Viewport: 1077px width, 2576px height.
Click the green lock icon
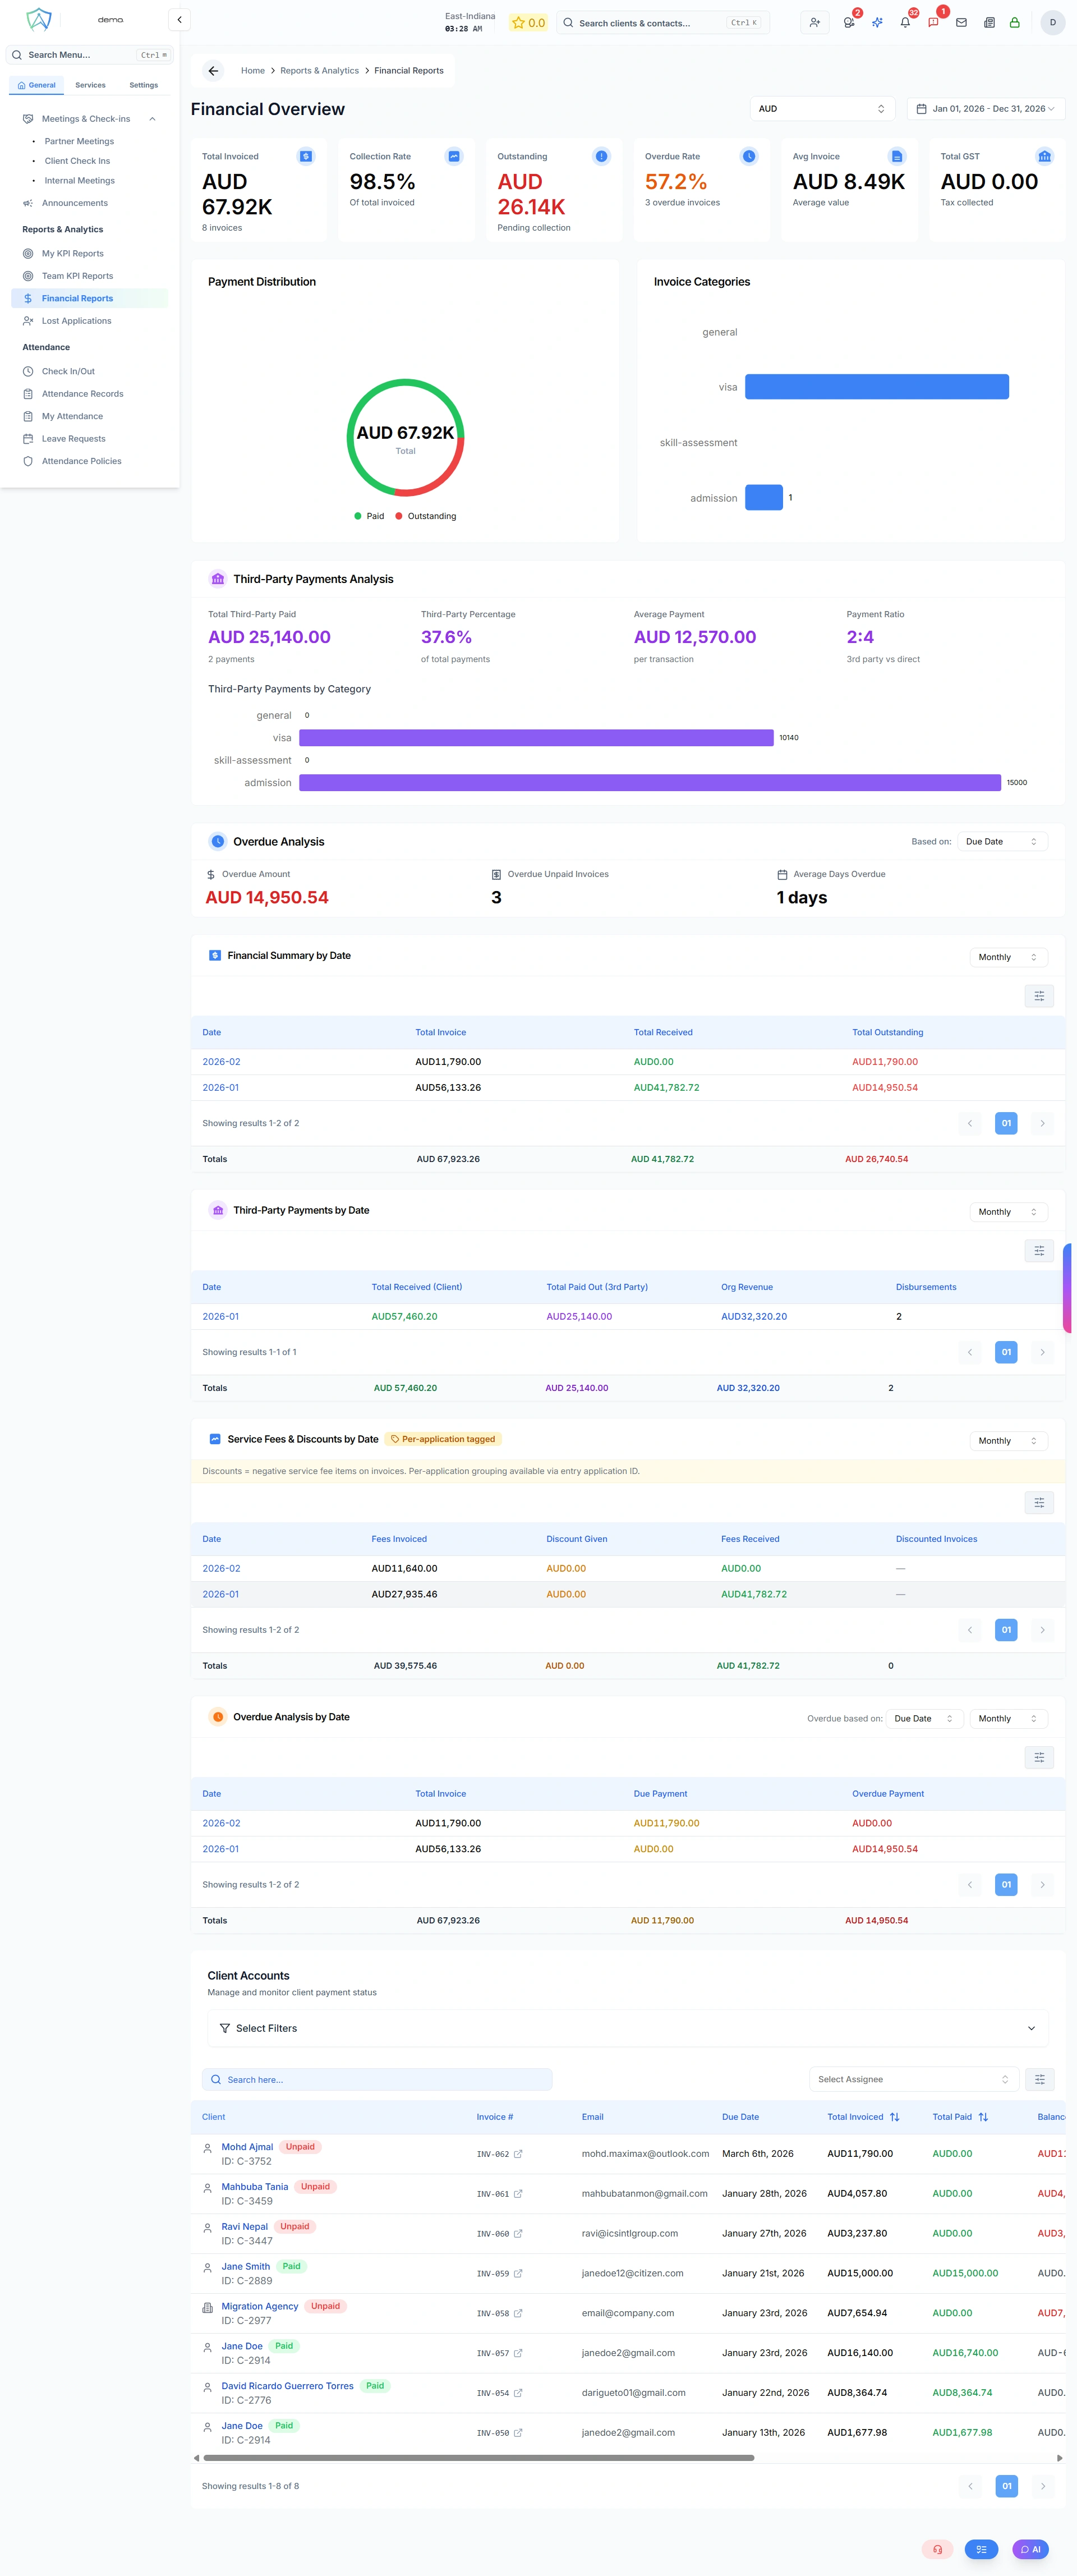point(1014,22)
